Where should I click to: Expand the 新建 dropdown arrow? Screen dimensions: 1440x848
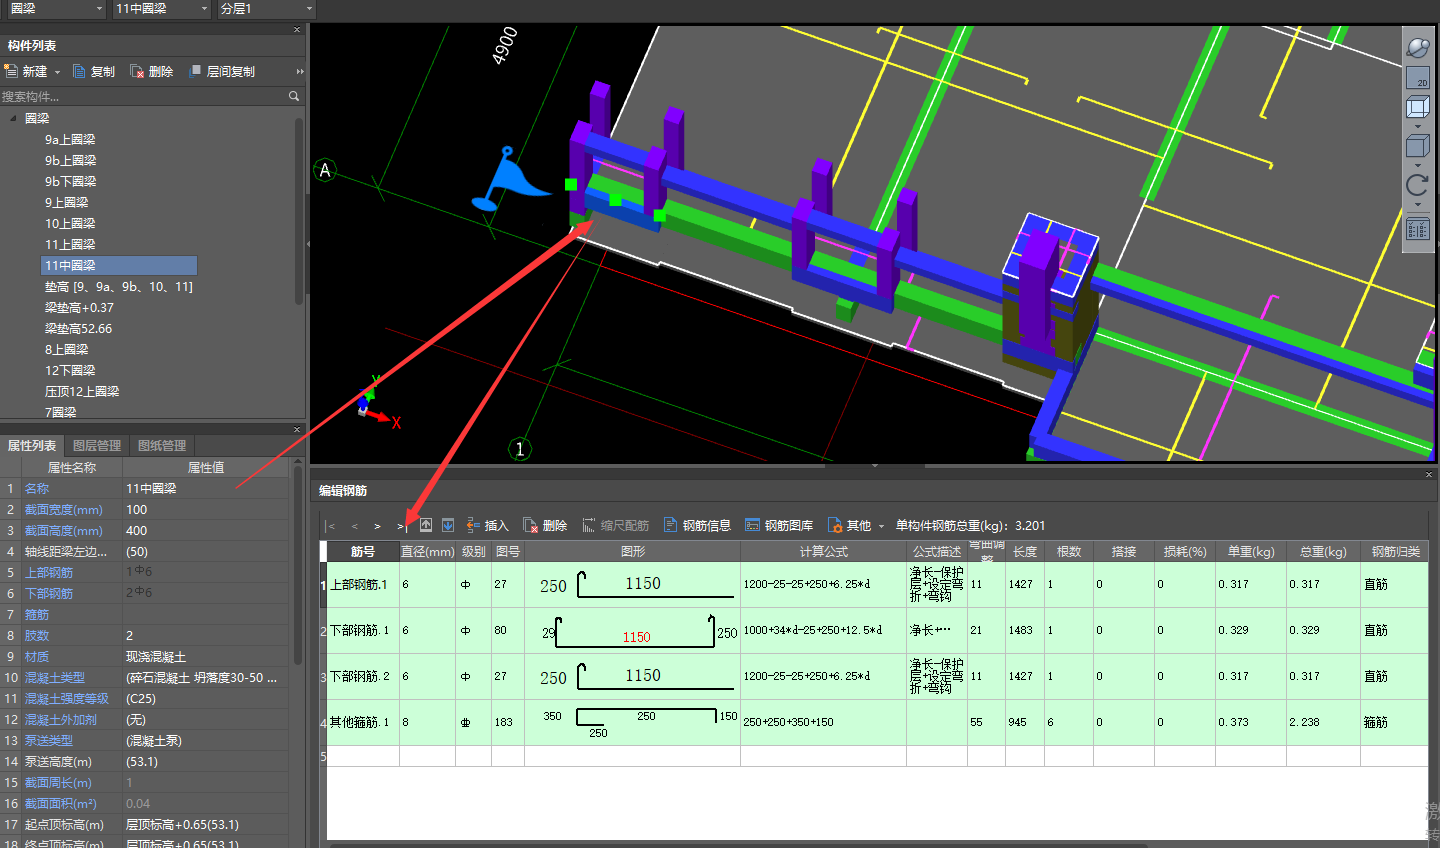[57, 72]
